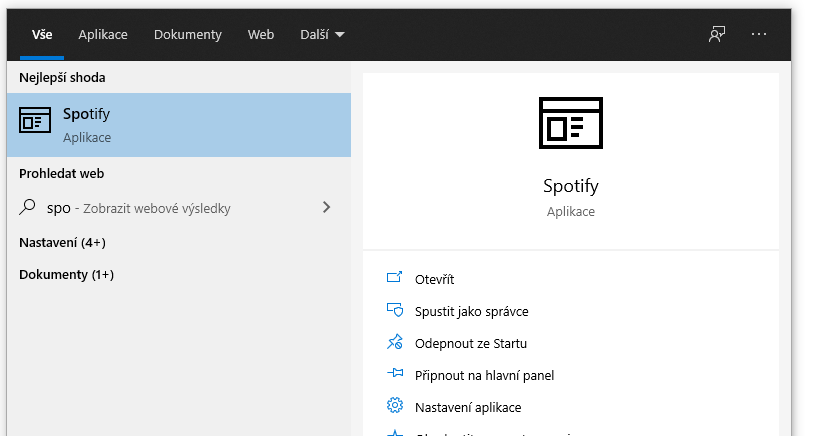Click the Připnout na hlavní panel pin icon

(394, 375)
